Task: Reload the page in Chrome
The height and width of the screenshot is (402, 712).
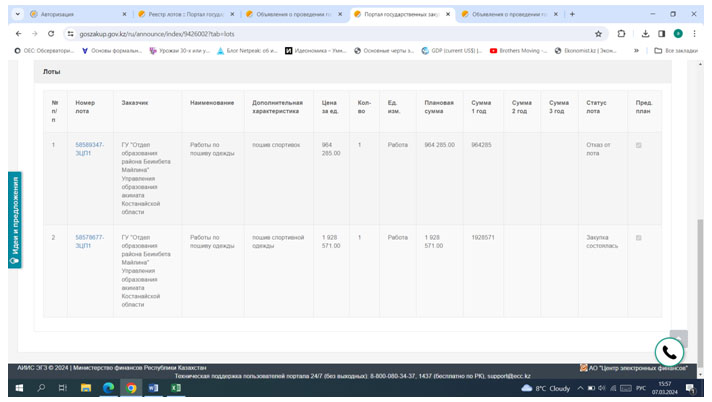Action: click(x=50, y=33)
